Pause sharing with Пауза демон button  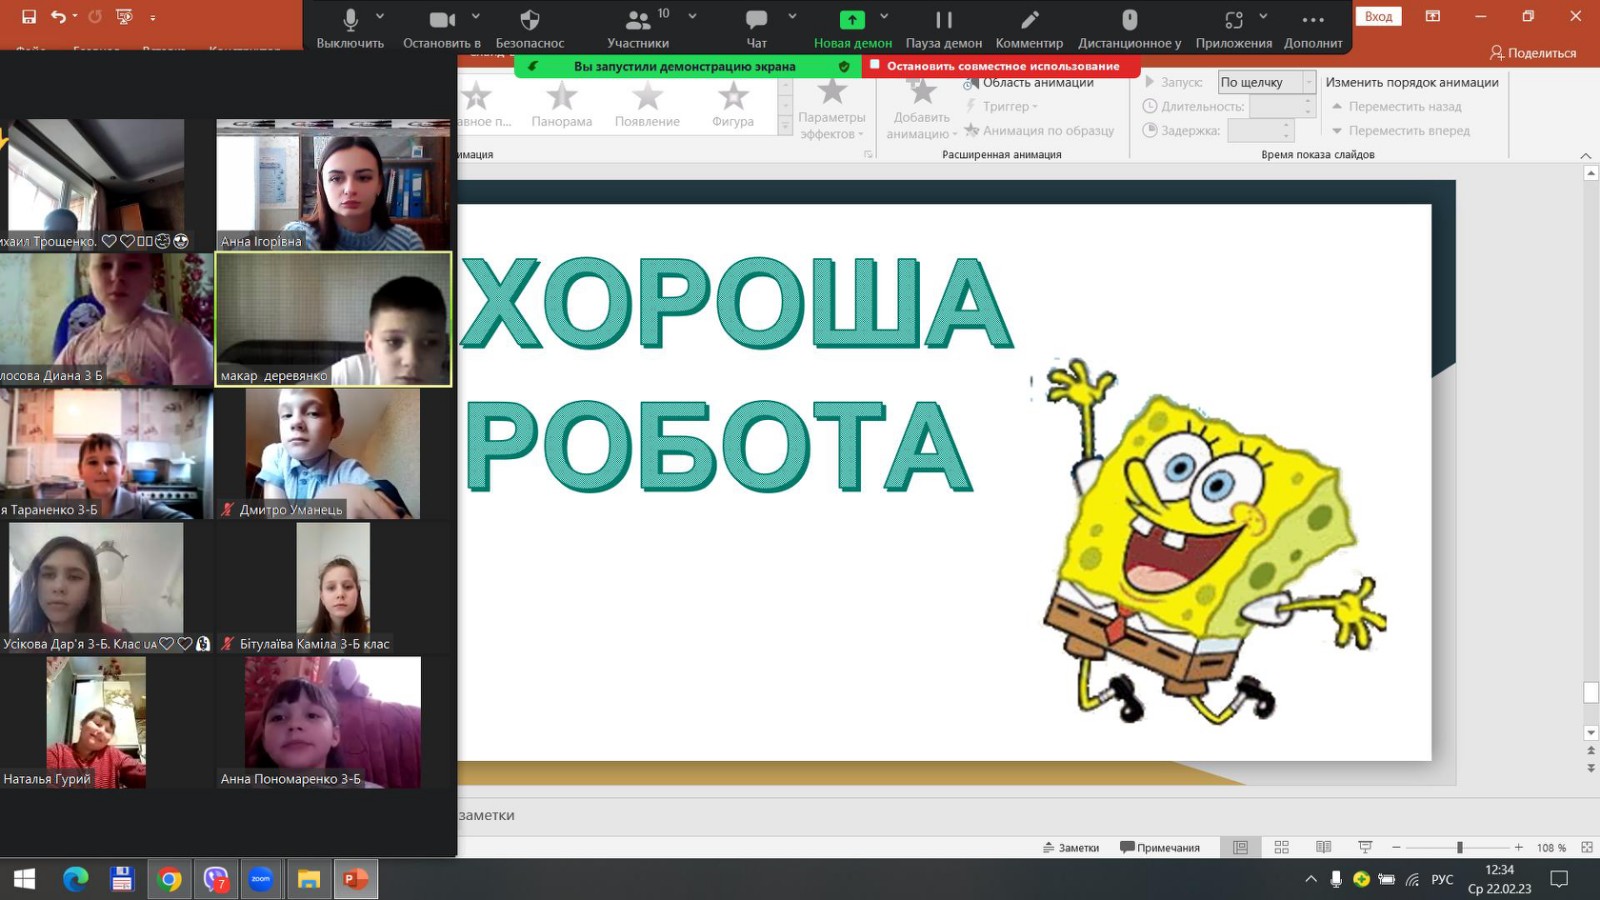tap(943, 27)
